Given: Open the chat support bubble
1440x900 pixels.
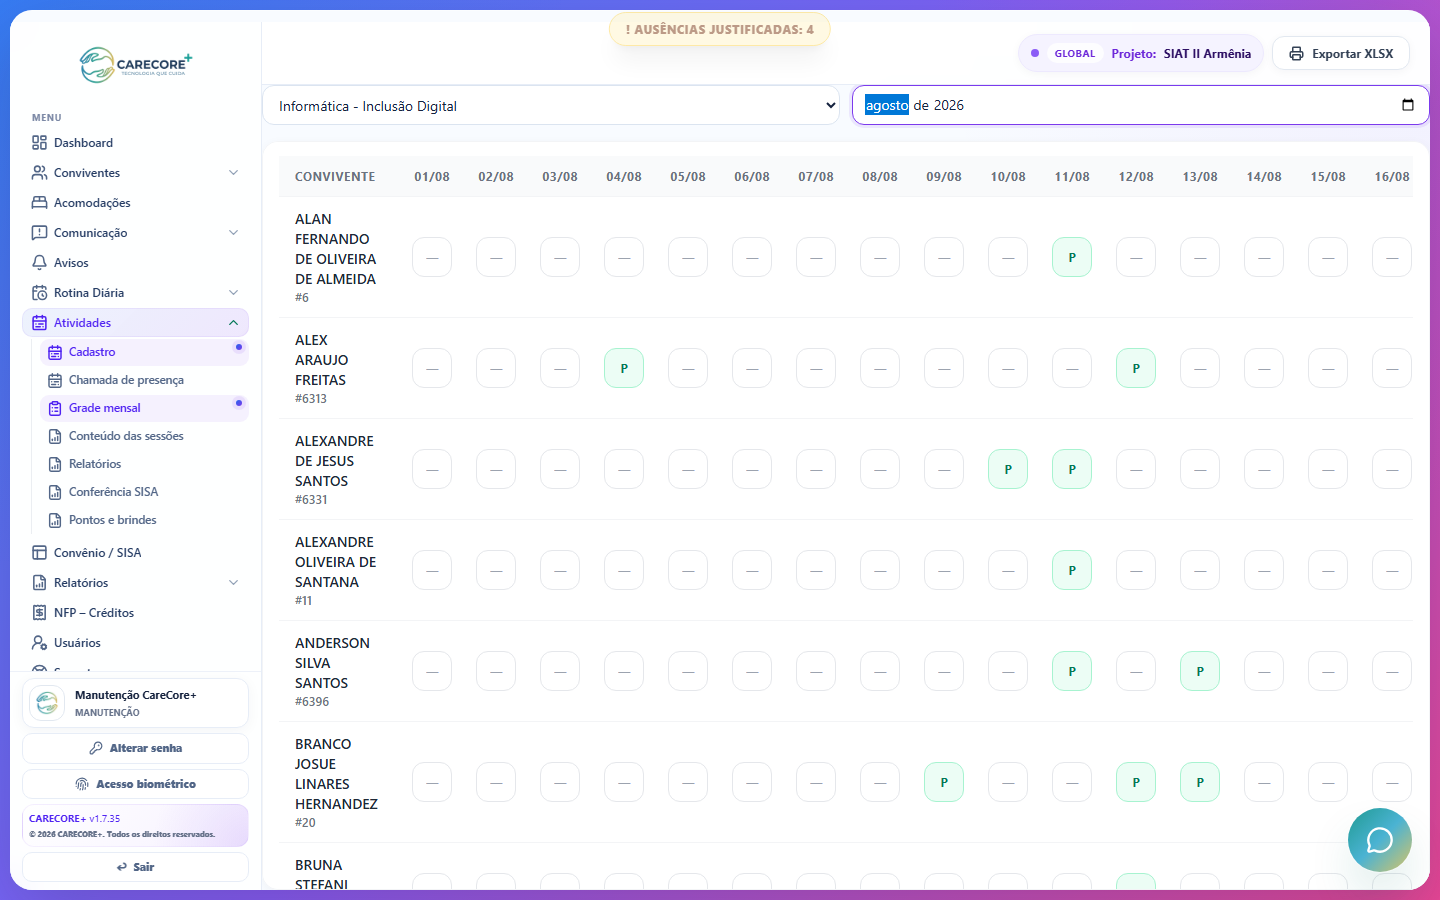Looking at the screenshot, I should click(x=1380, y=840).
